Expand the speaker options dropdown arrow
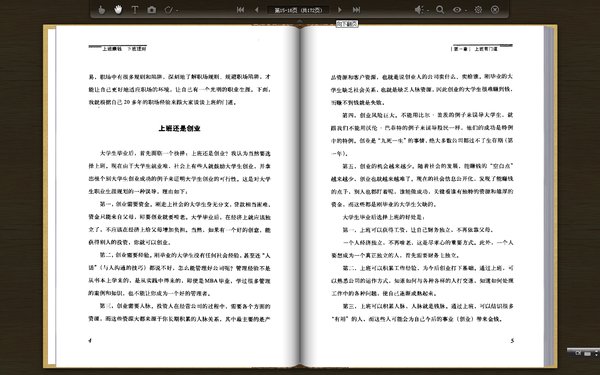 coord(428,11)
